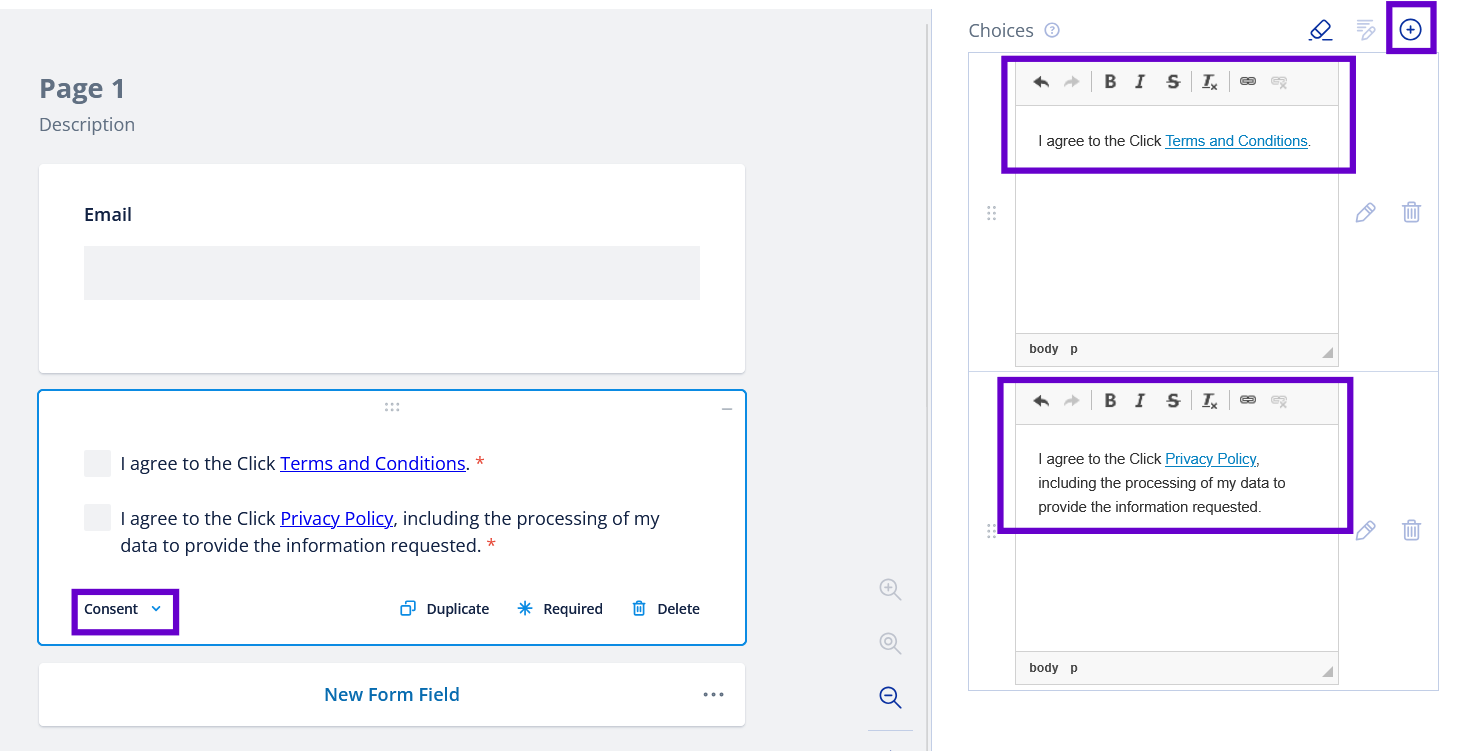
Task: Click Terms and Conditions link in editor
Action: 1236,141
